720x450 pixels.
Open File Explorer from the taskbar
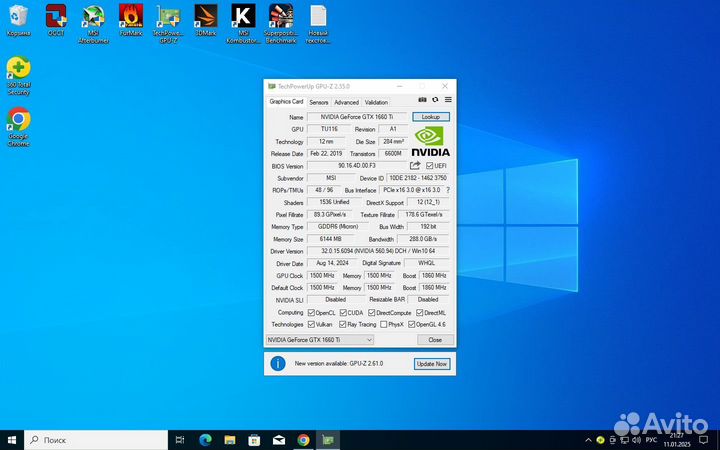[230, 440]
